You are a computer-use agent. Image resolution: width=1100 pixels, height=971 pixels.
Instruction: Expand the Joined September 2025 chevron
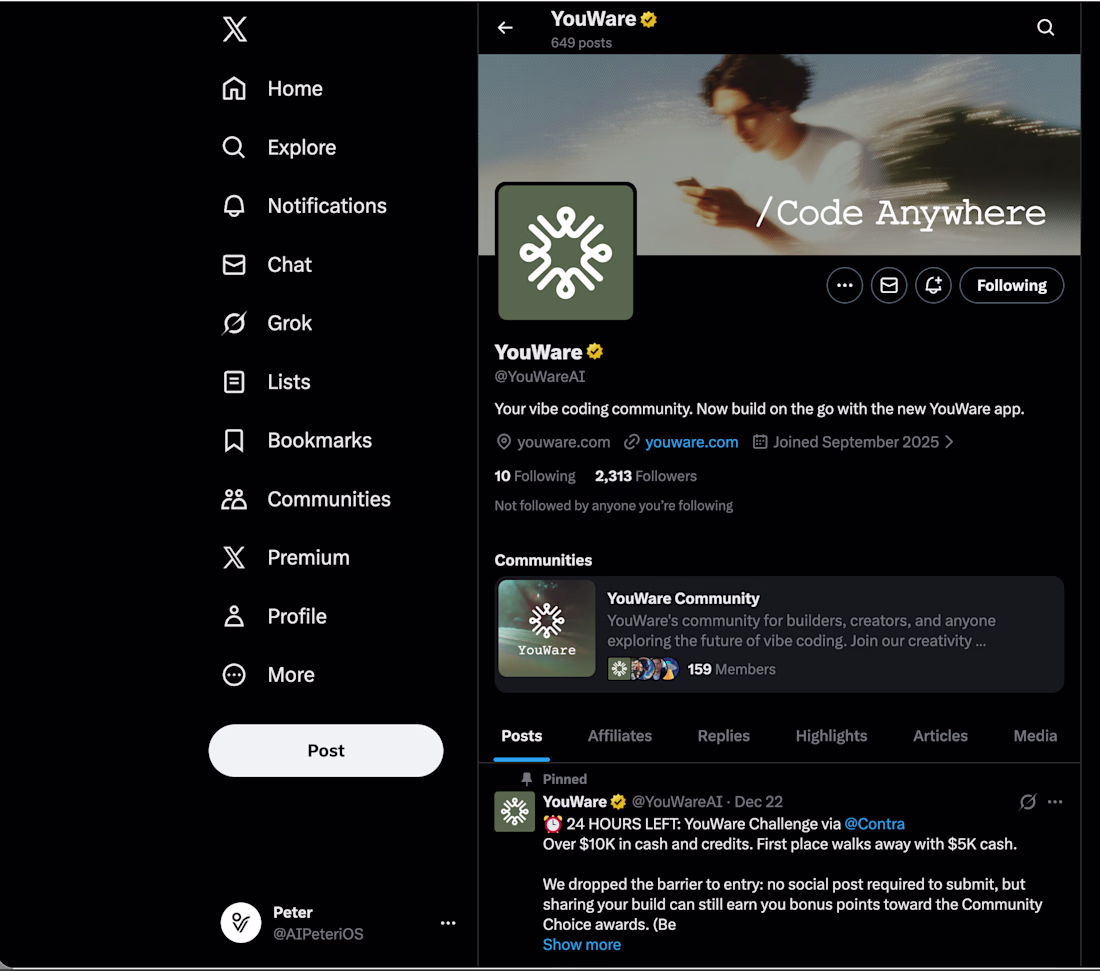pyautogui.click(x=949, y=442)
